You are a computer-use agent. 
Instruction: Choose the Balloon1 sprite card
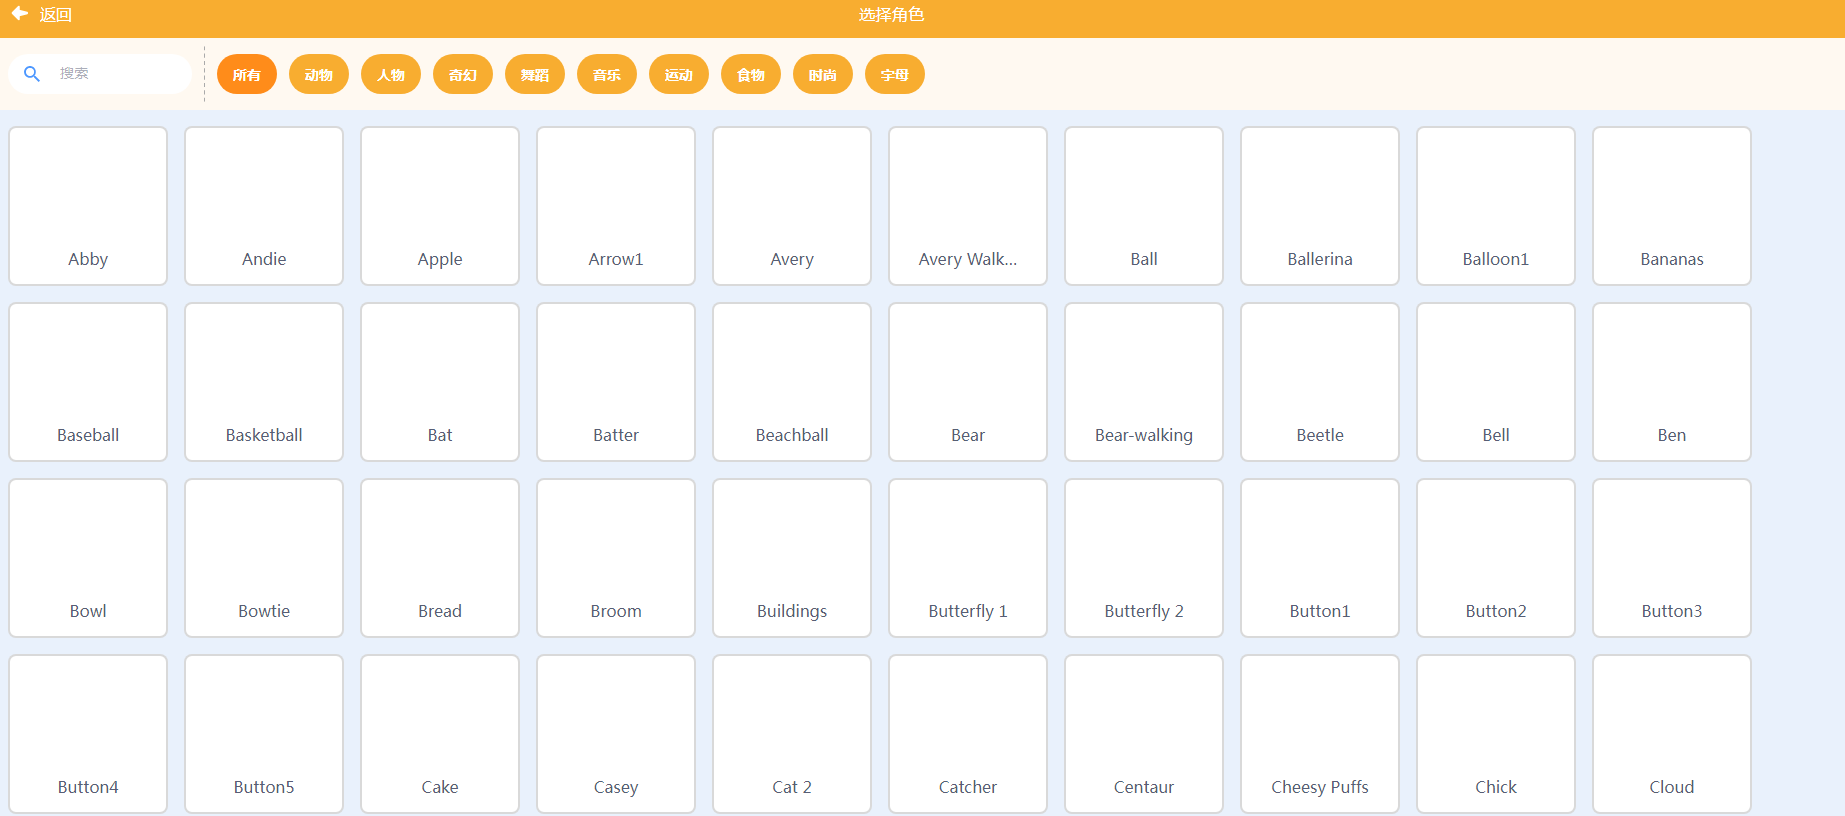[x=1496, y=206]
